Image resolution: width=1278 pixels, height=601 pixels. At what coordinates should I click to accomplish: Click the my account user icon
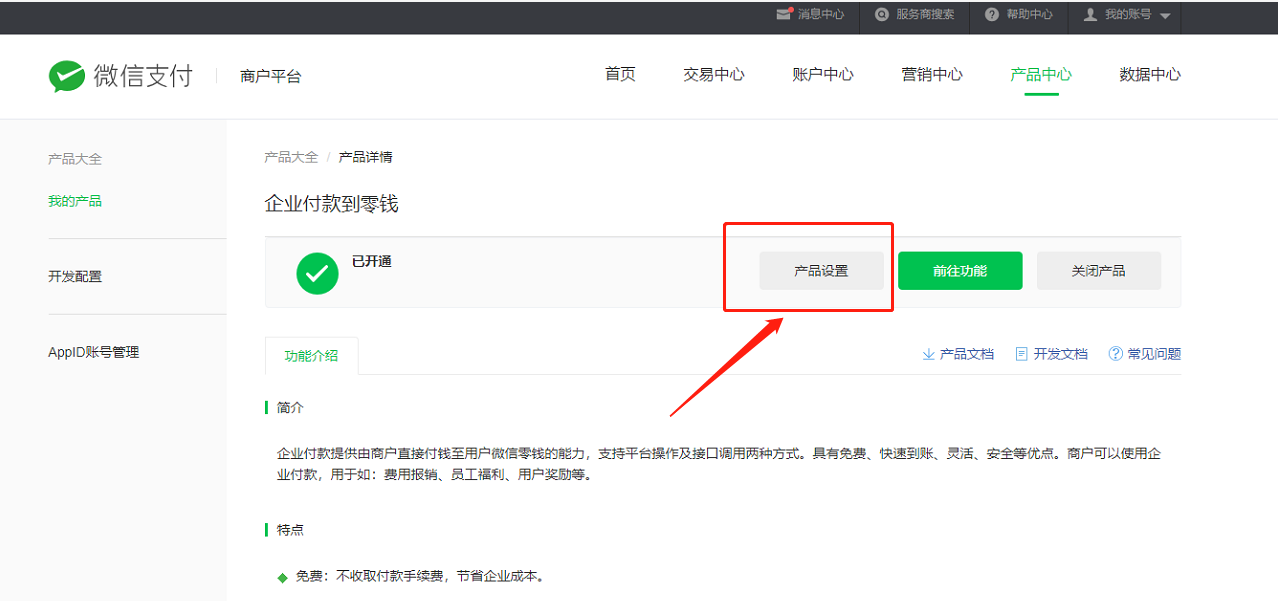click(1090, 14)
